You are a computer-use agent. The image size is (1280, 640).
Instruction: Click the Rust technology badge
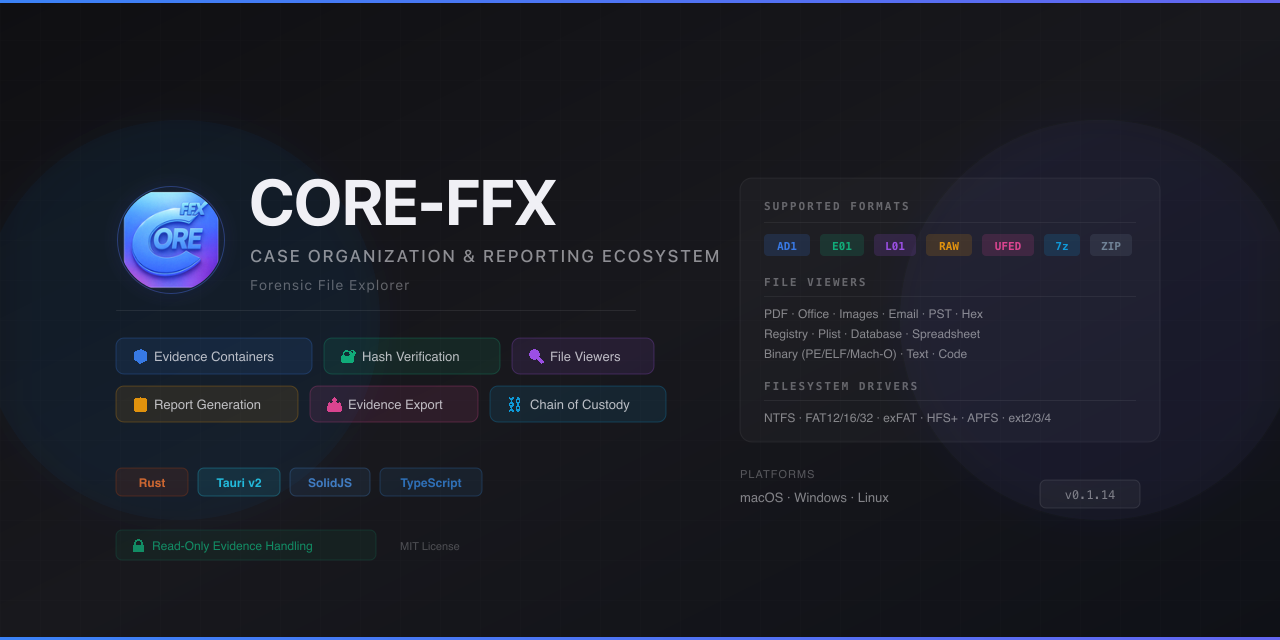pos(152,482)
